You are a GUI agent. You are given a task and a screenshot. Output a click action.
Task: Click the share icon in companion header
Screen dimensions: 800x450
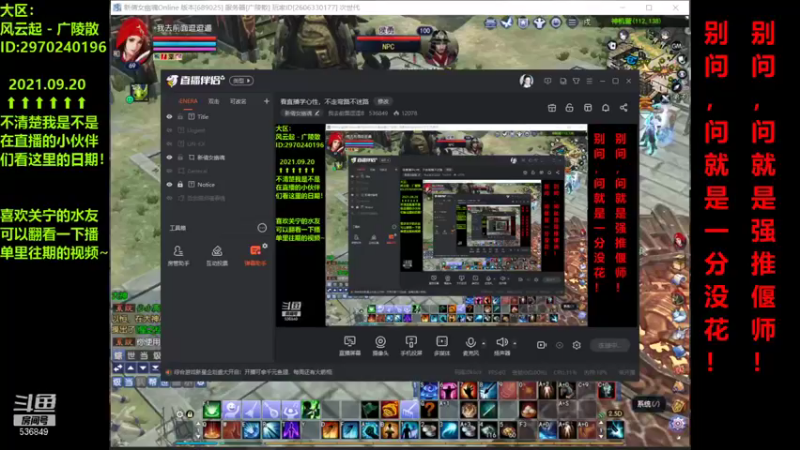pos(623,108)
